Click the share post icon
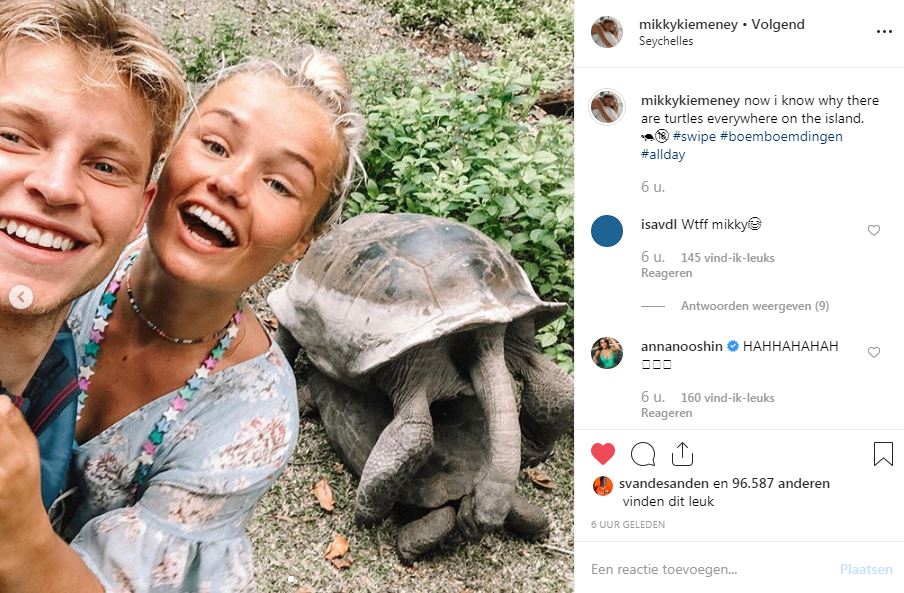The width and height of the screenshot is (904, 593). (x=682, y=455)
